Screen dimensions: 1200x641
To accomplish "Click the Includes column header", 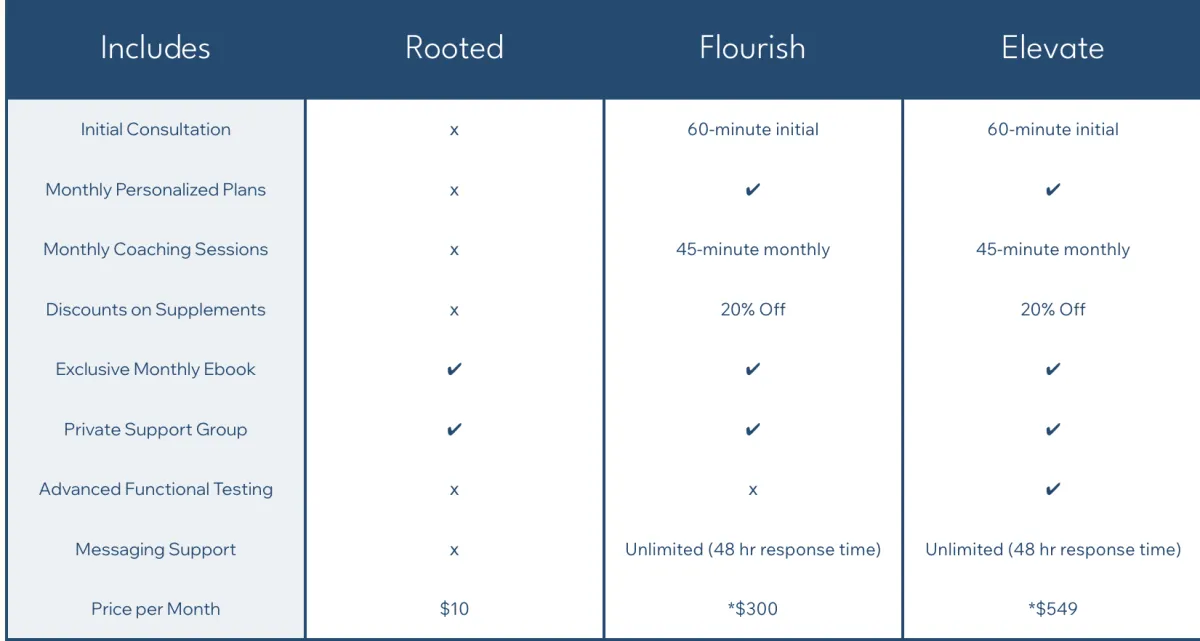I will [155, 48].
